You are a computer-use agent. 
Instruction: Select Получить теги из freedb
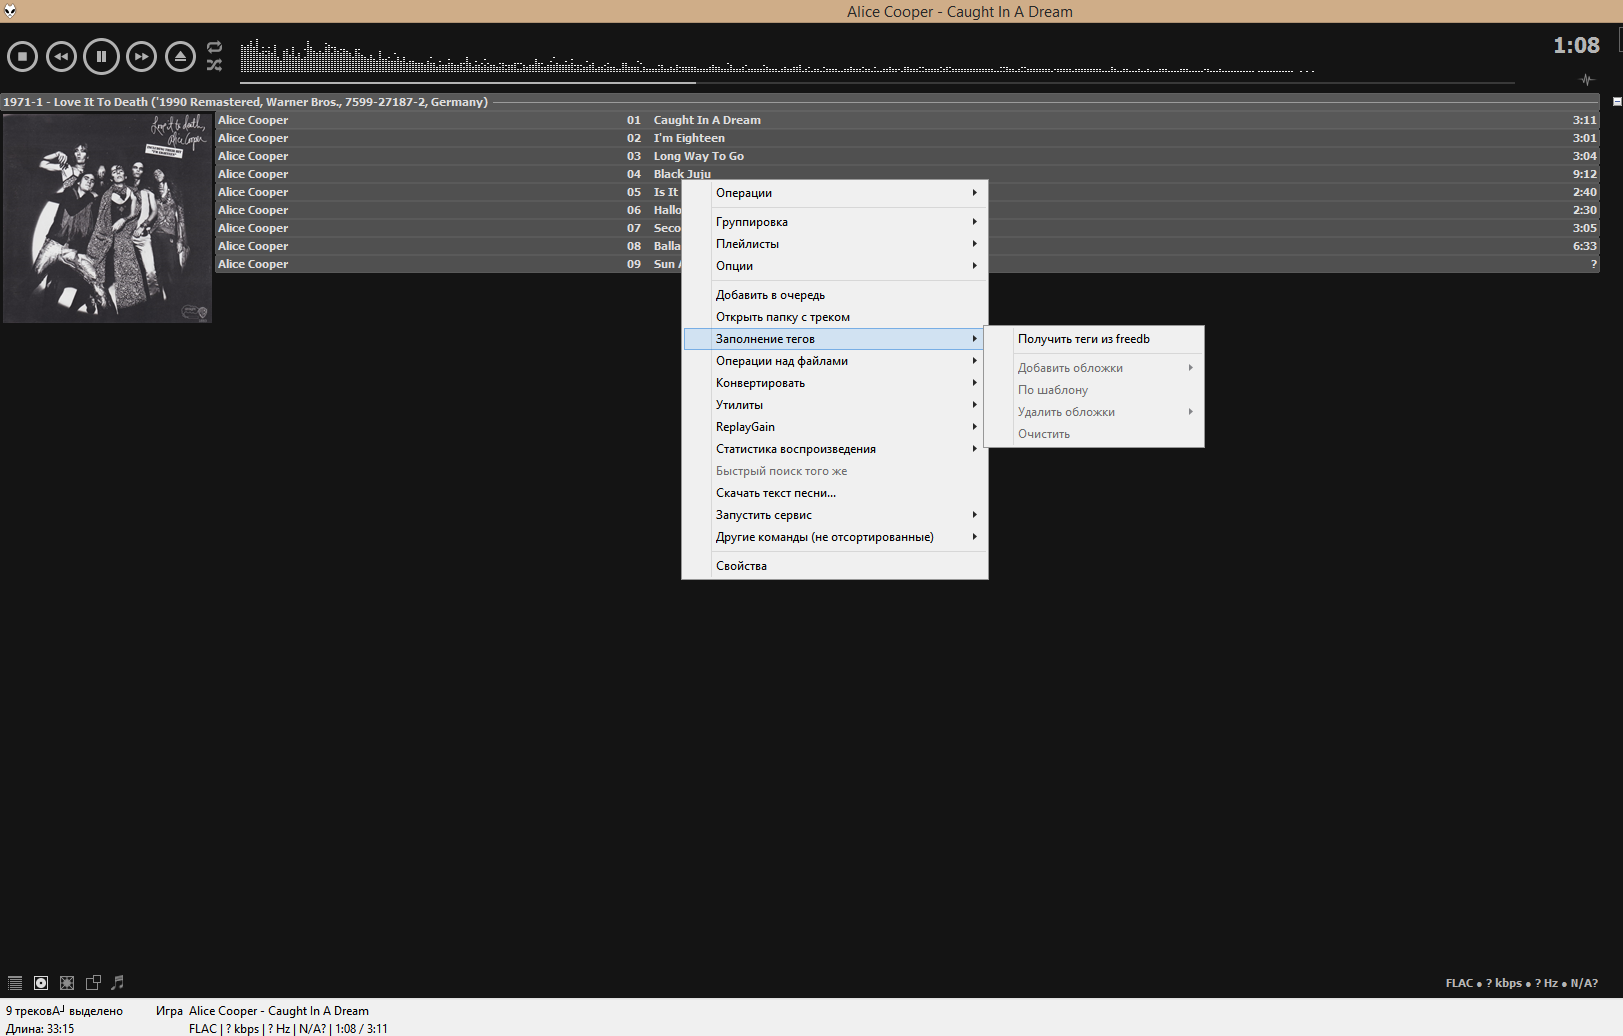(1084, 339)
